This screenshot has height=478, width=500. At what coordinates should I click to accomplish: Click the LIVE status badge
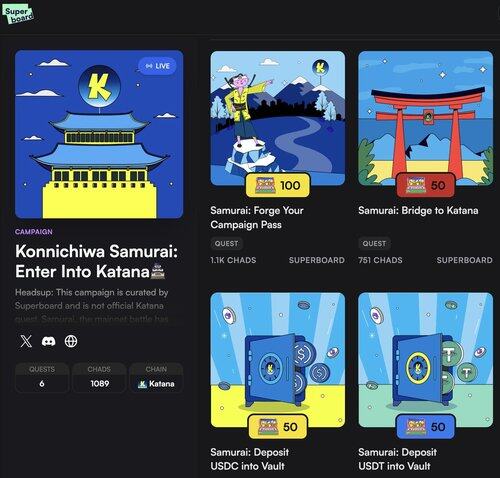point(157,66)
